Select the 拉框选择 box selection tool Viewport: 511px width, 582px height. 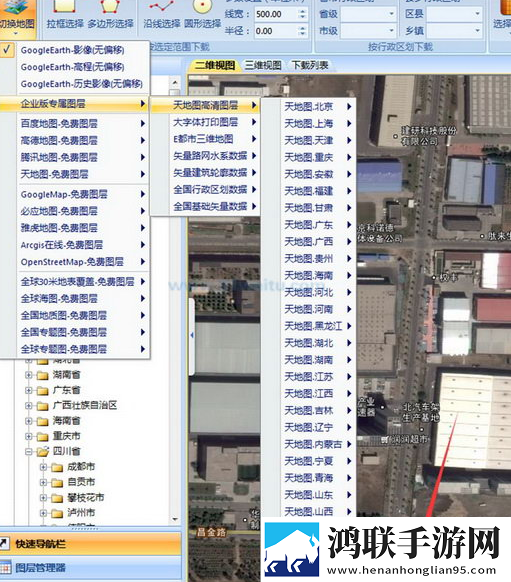(x=65, y=15)
